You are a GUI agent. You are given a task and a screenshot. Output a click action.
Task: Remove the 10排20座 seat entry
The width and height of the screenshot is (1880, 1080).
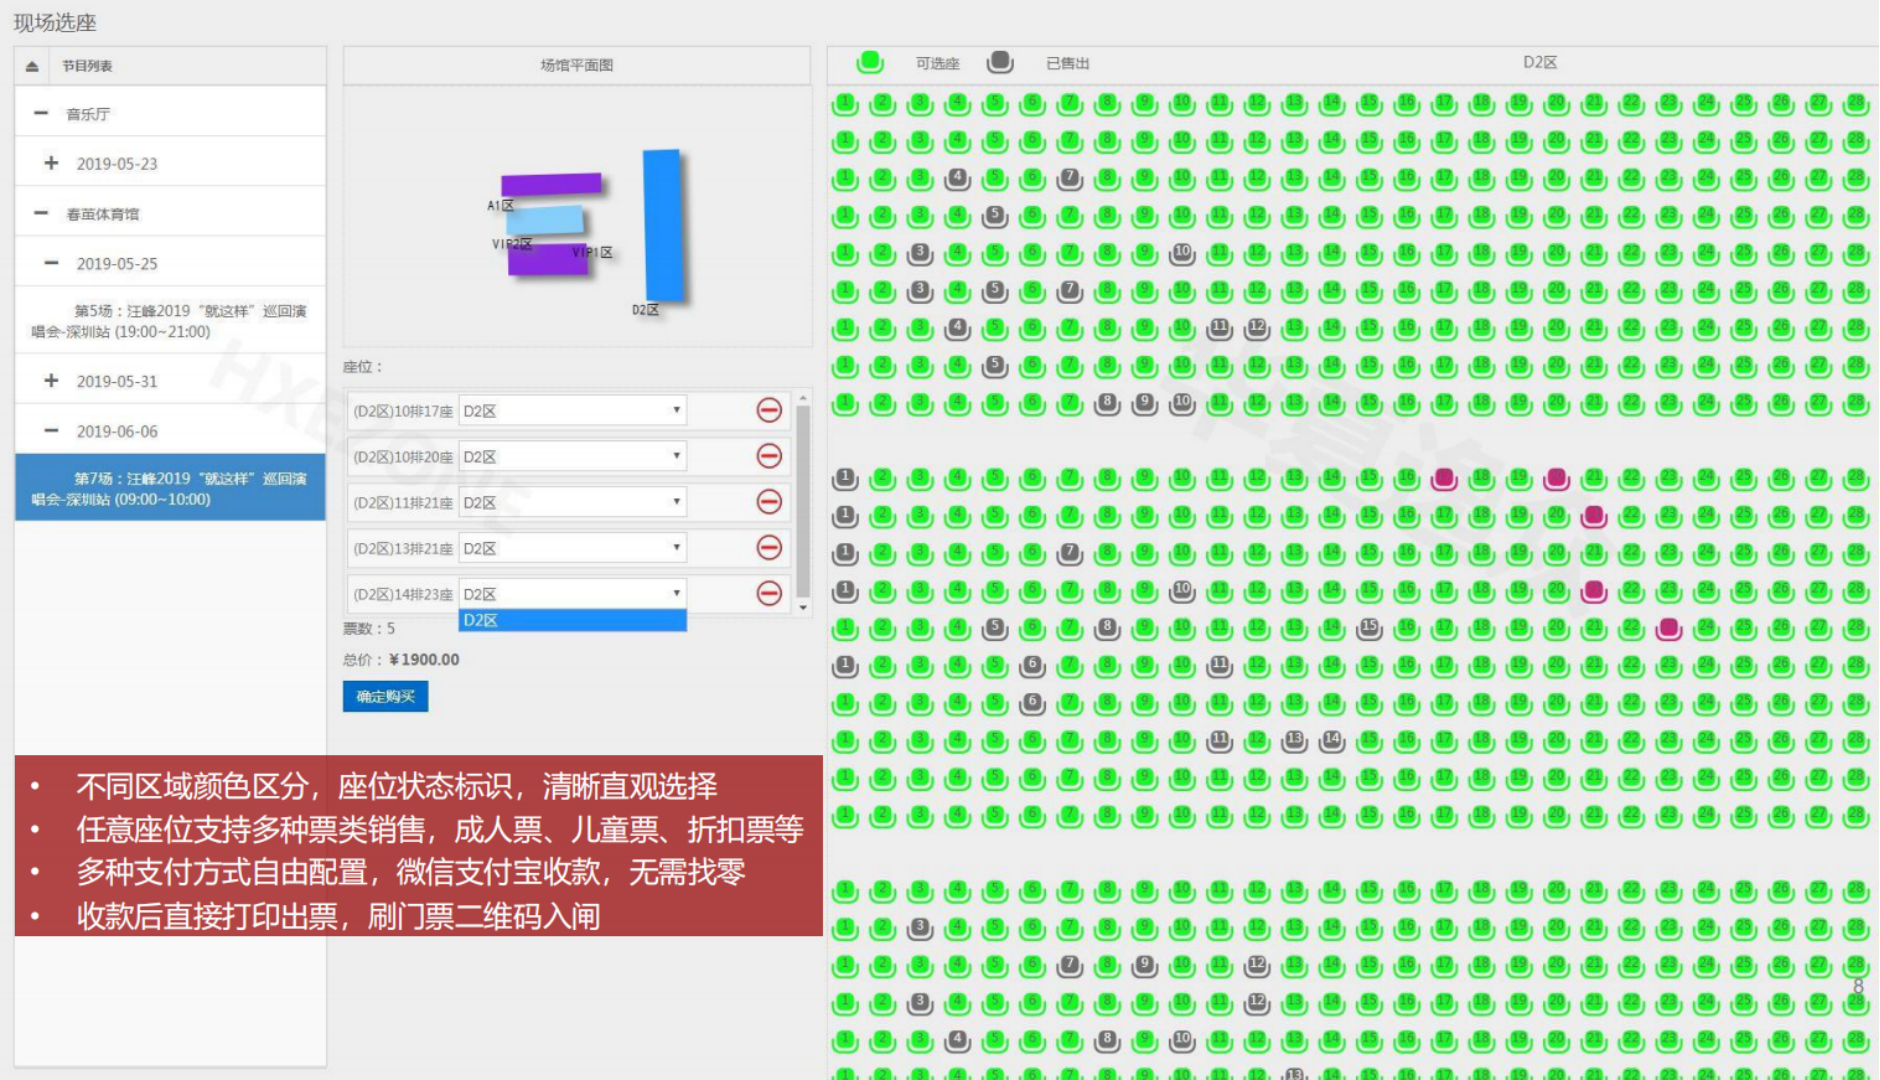click(x=768, y=456)
